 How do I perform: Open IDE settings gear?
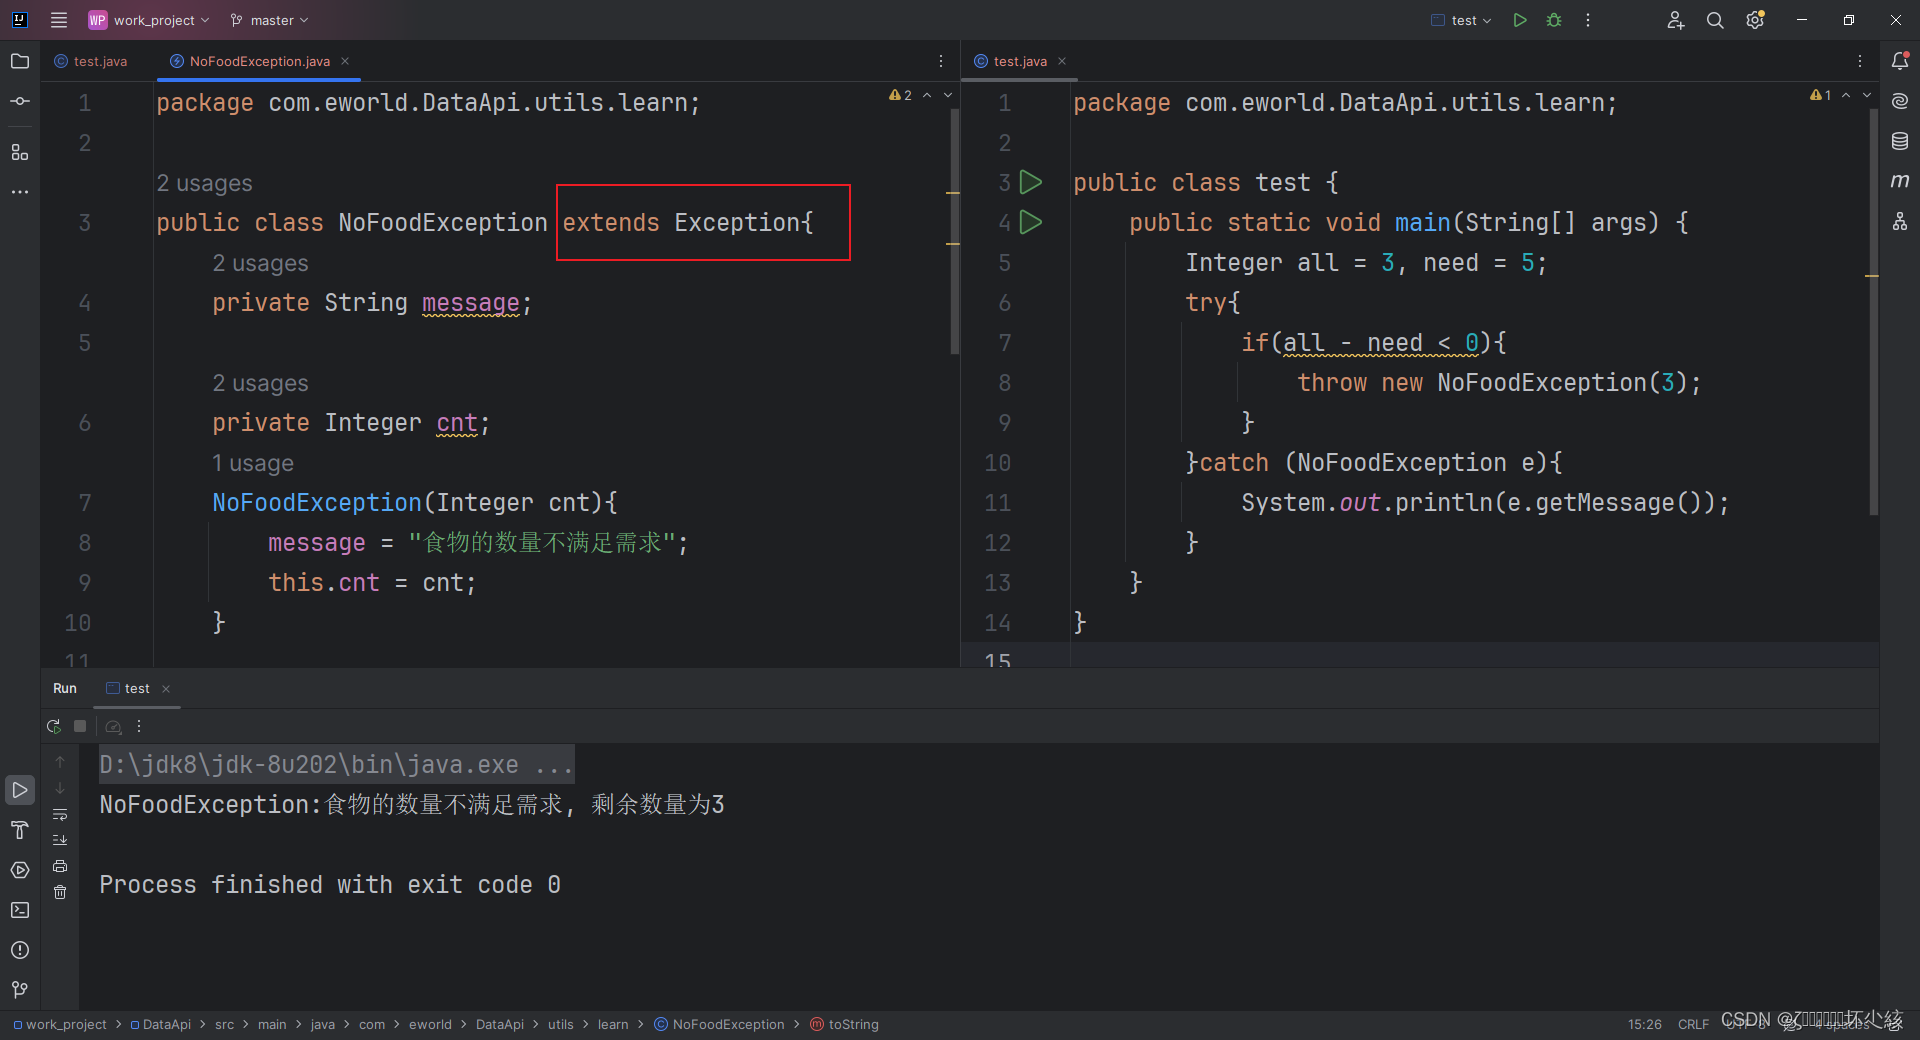pyautogui.click(x=1755, y=20)
